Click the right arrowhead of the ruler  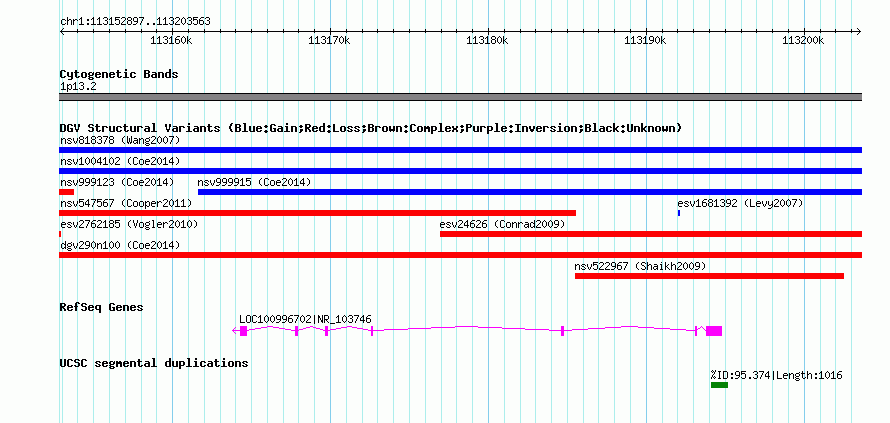(x=859, y=31)
